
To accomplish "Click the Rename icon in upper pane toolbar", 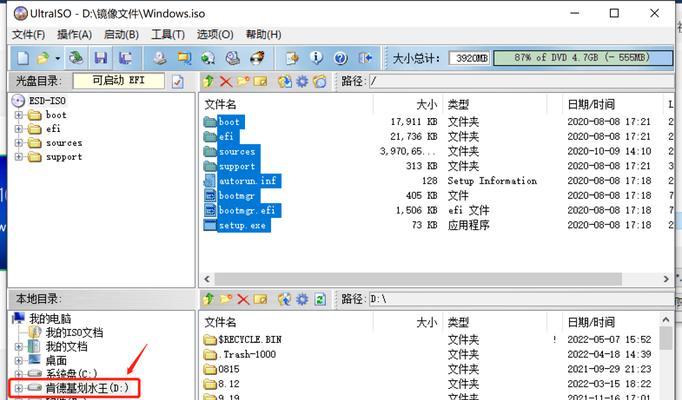I will pos(260,81).
